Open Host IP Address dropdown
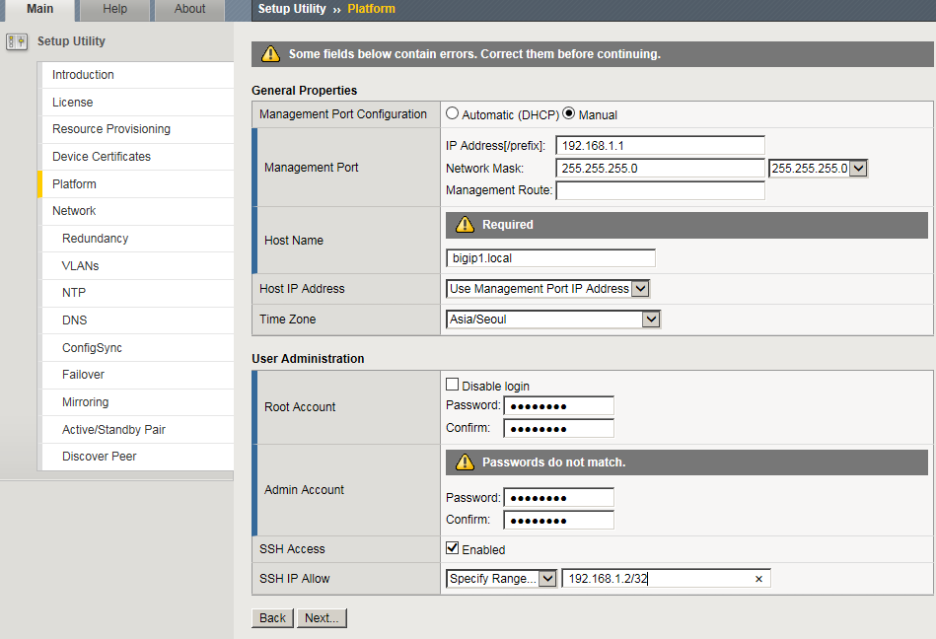 [547, 289]
